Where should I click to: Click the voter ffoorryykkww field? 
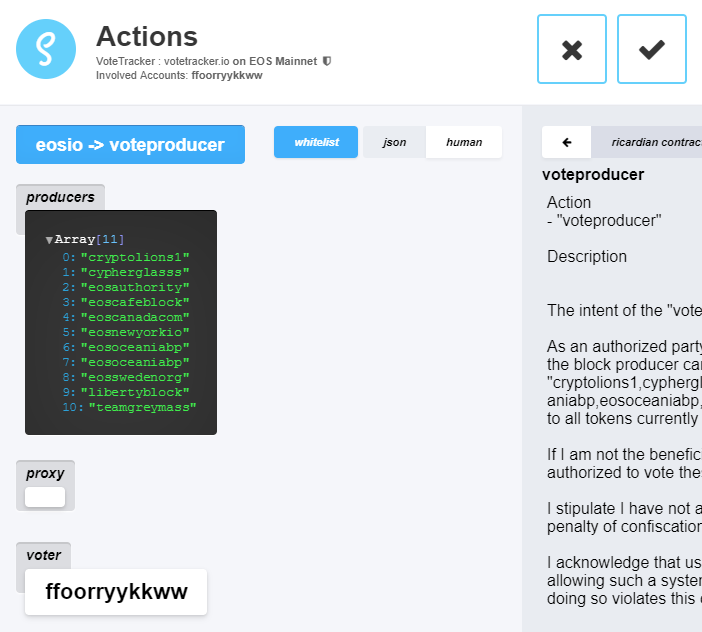point(116,592)
